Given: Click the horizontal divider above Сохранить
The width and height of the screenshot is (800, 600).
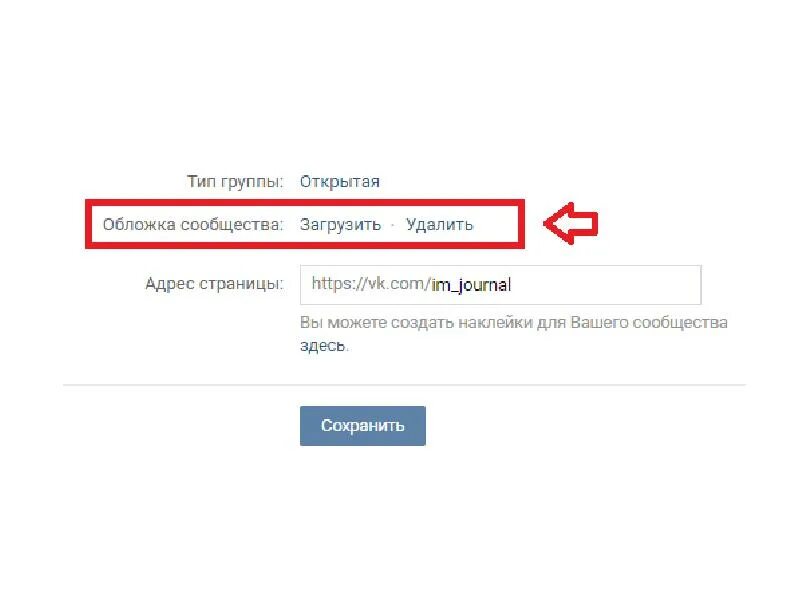Looking at the screenshot, I should click(404, 385).
